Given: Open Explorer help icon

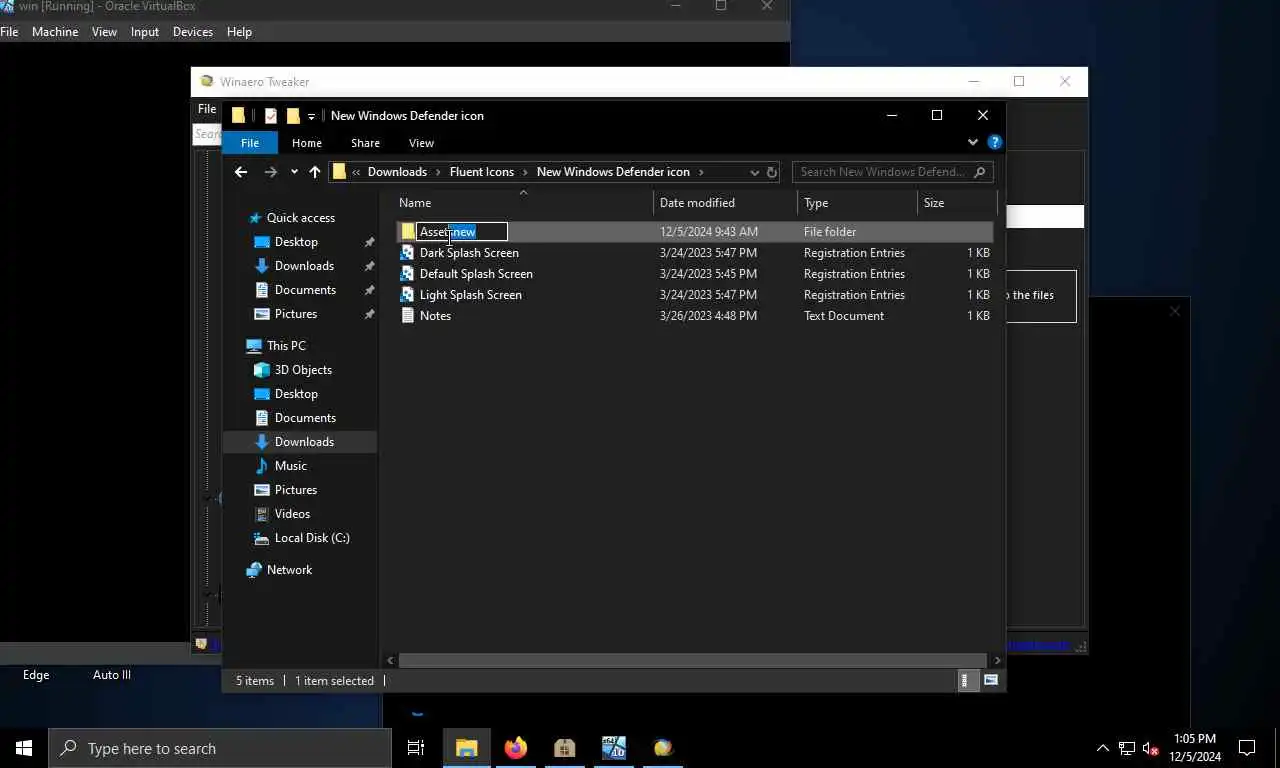Looking at the screenshot, I should point(994,142).
